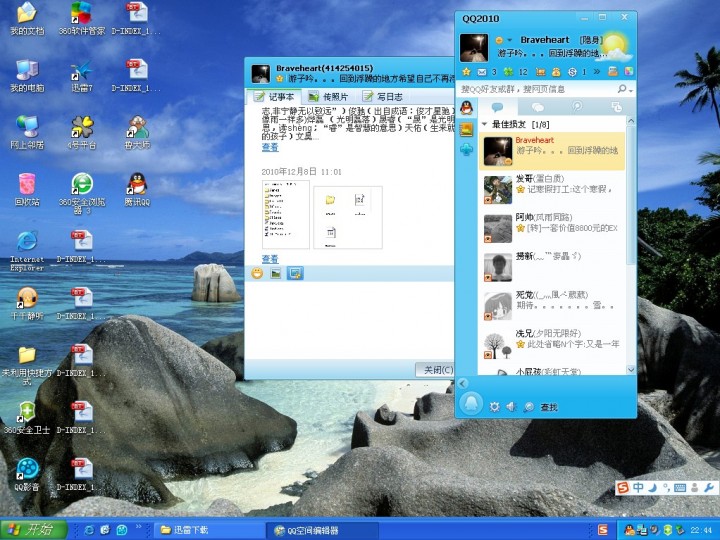Collapse the 最佳损友 friend group

[485, 124]
